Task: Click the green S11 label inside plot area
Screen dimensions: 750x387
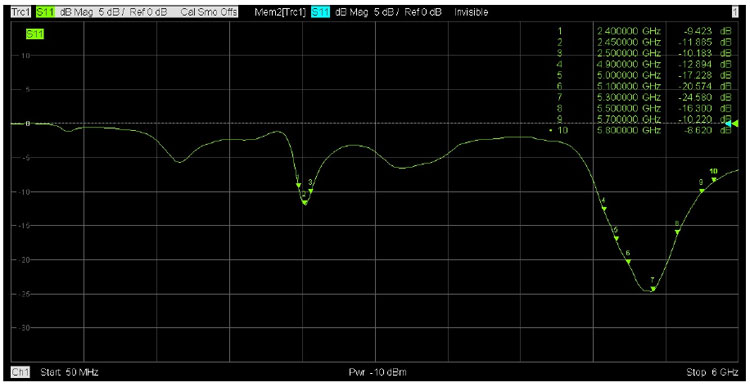Action: pyautogui.click(x=35, y=34)
